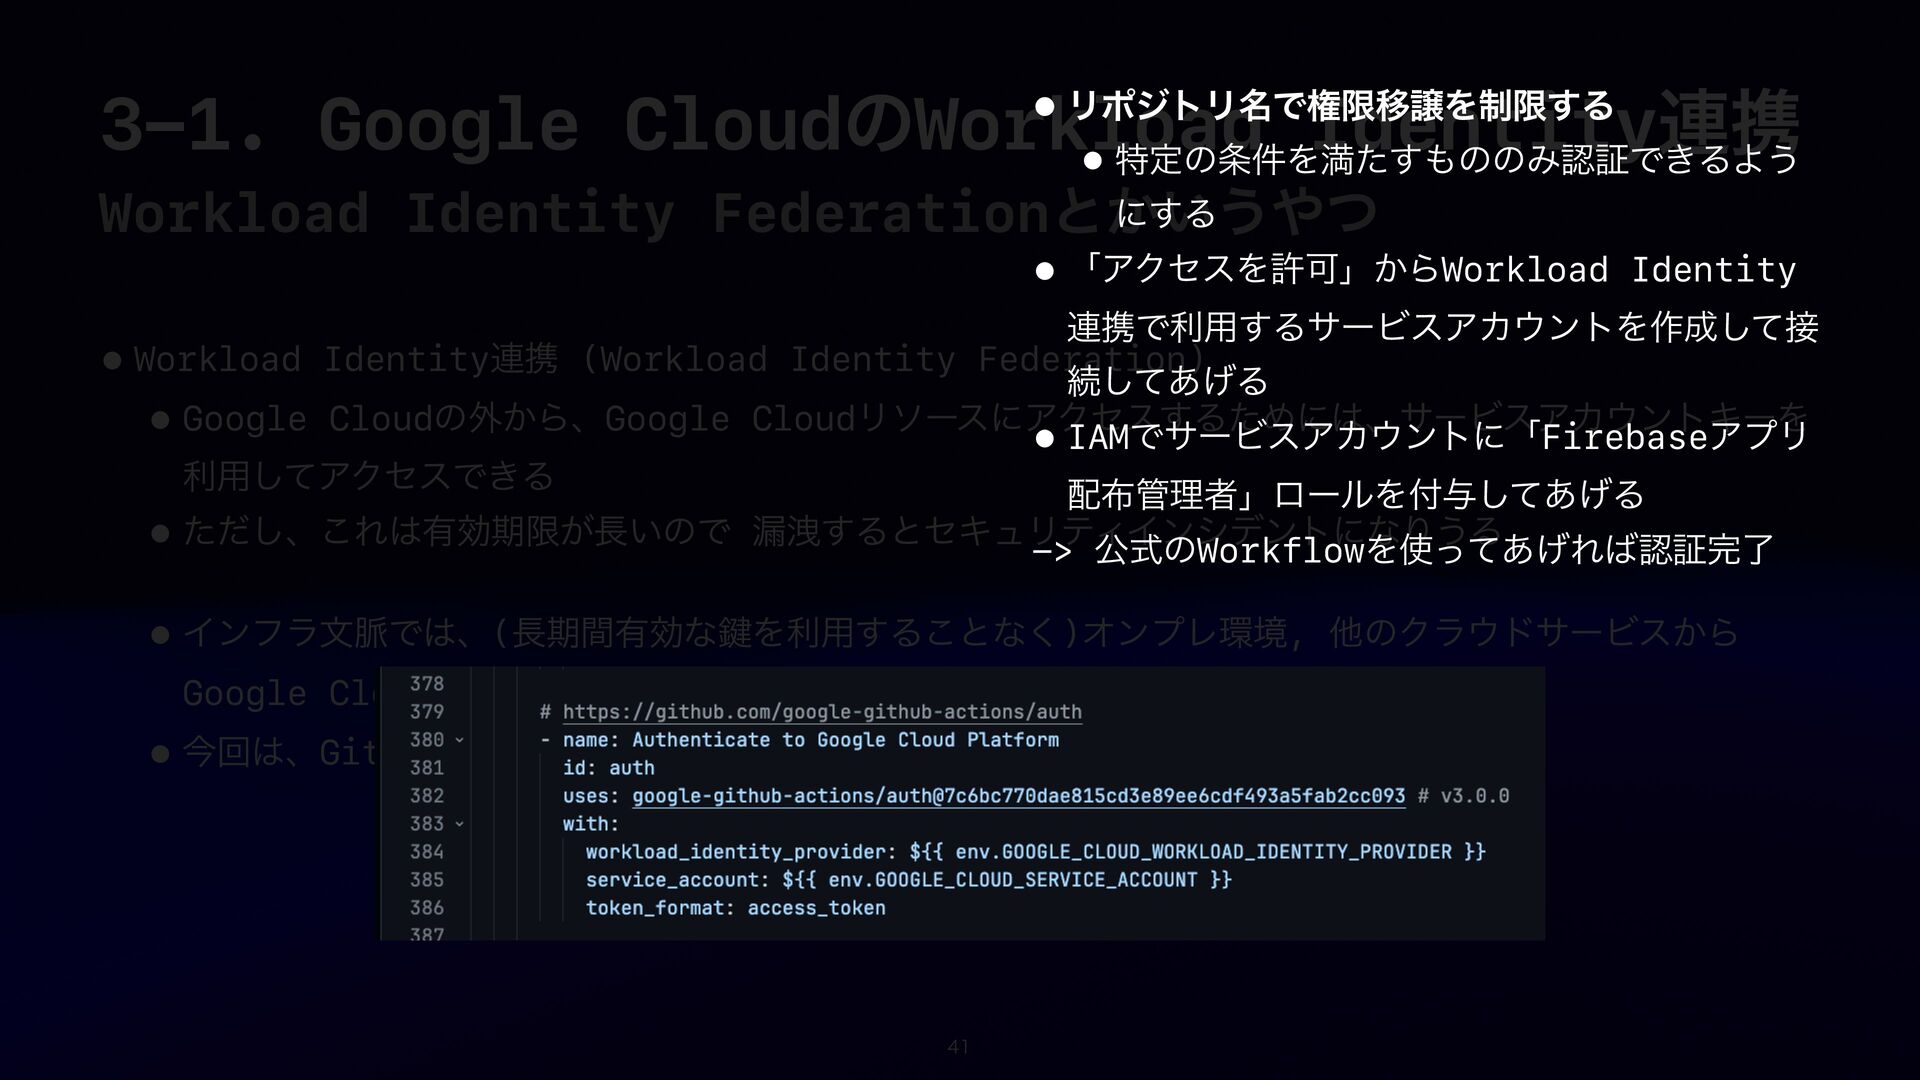Click line number 384 in the gutter
Image resolution: width=1920 pixels, height=1080 pixels.
click(x=426, y=852)
